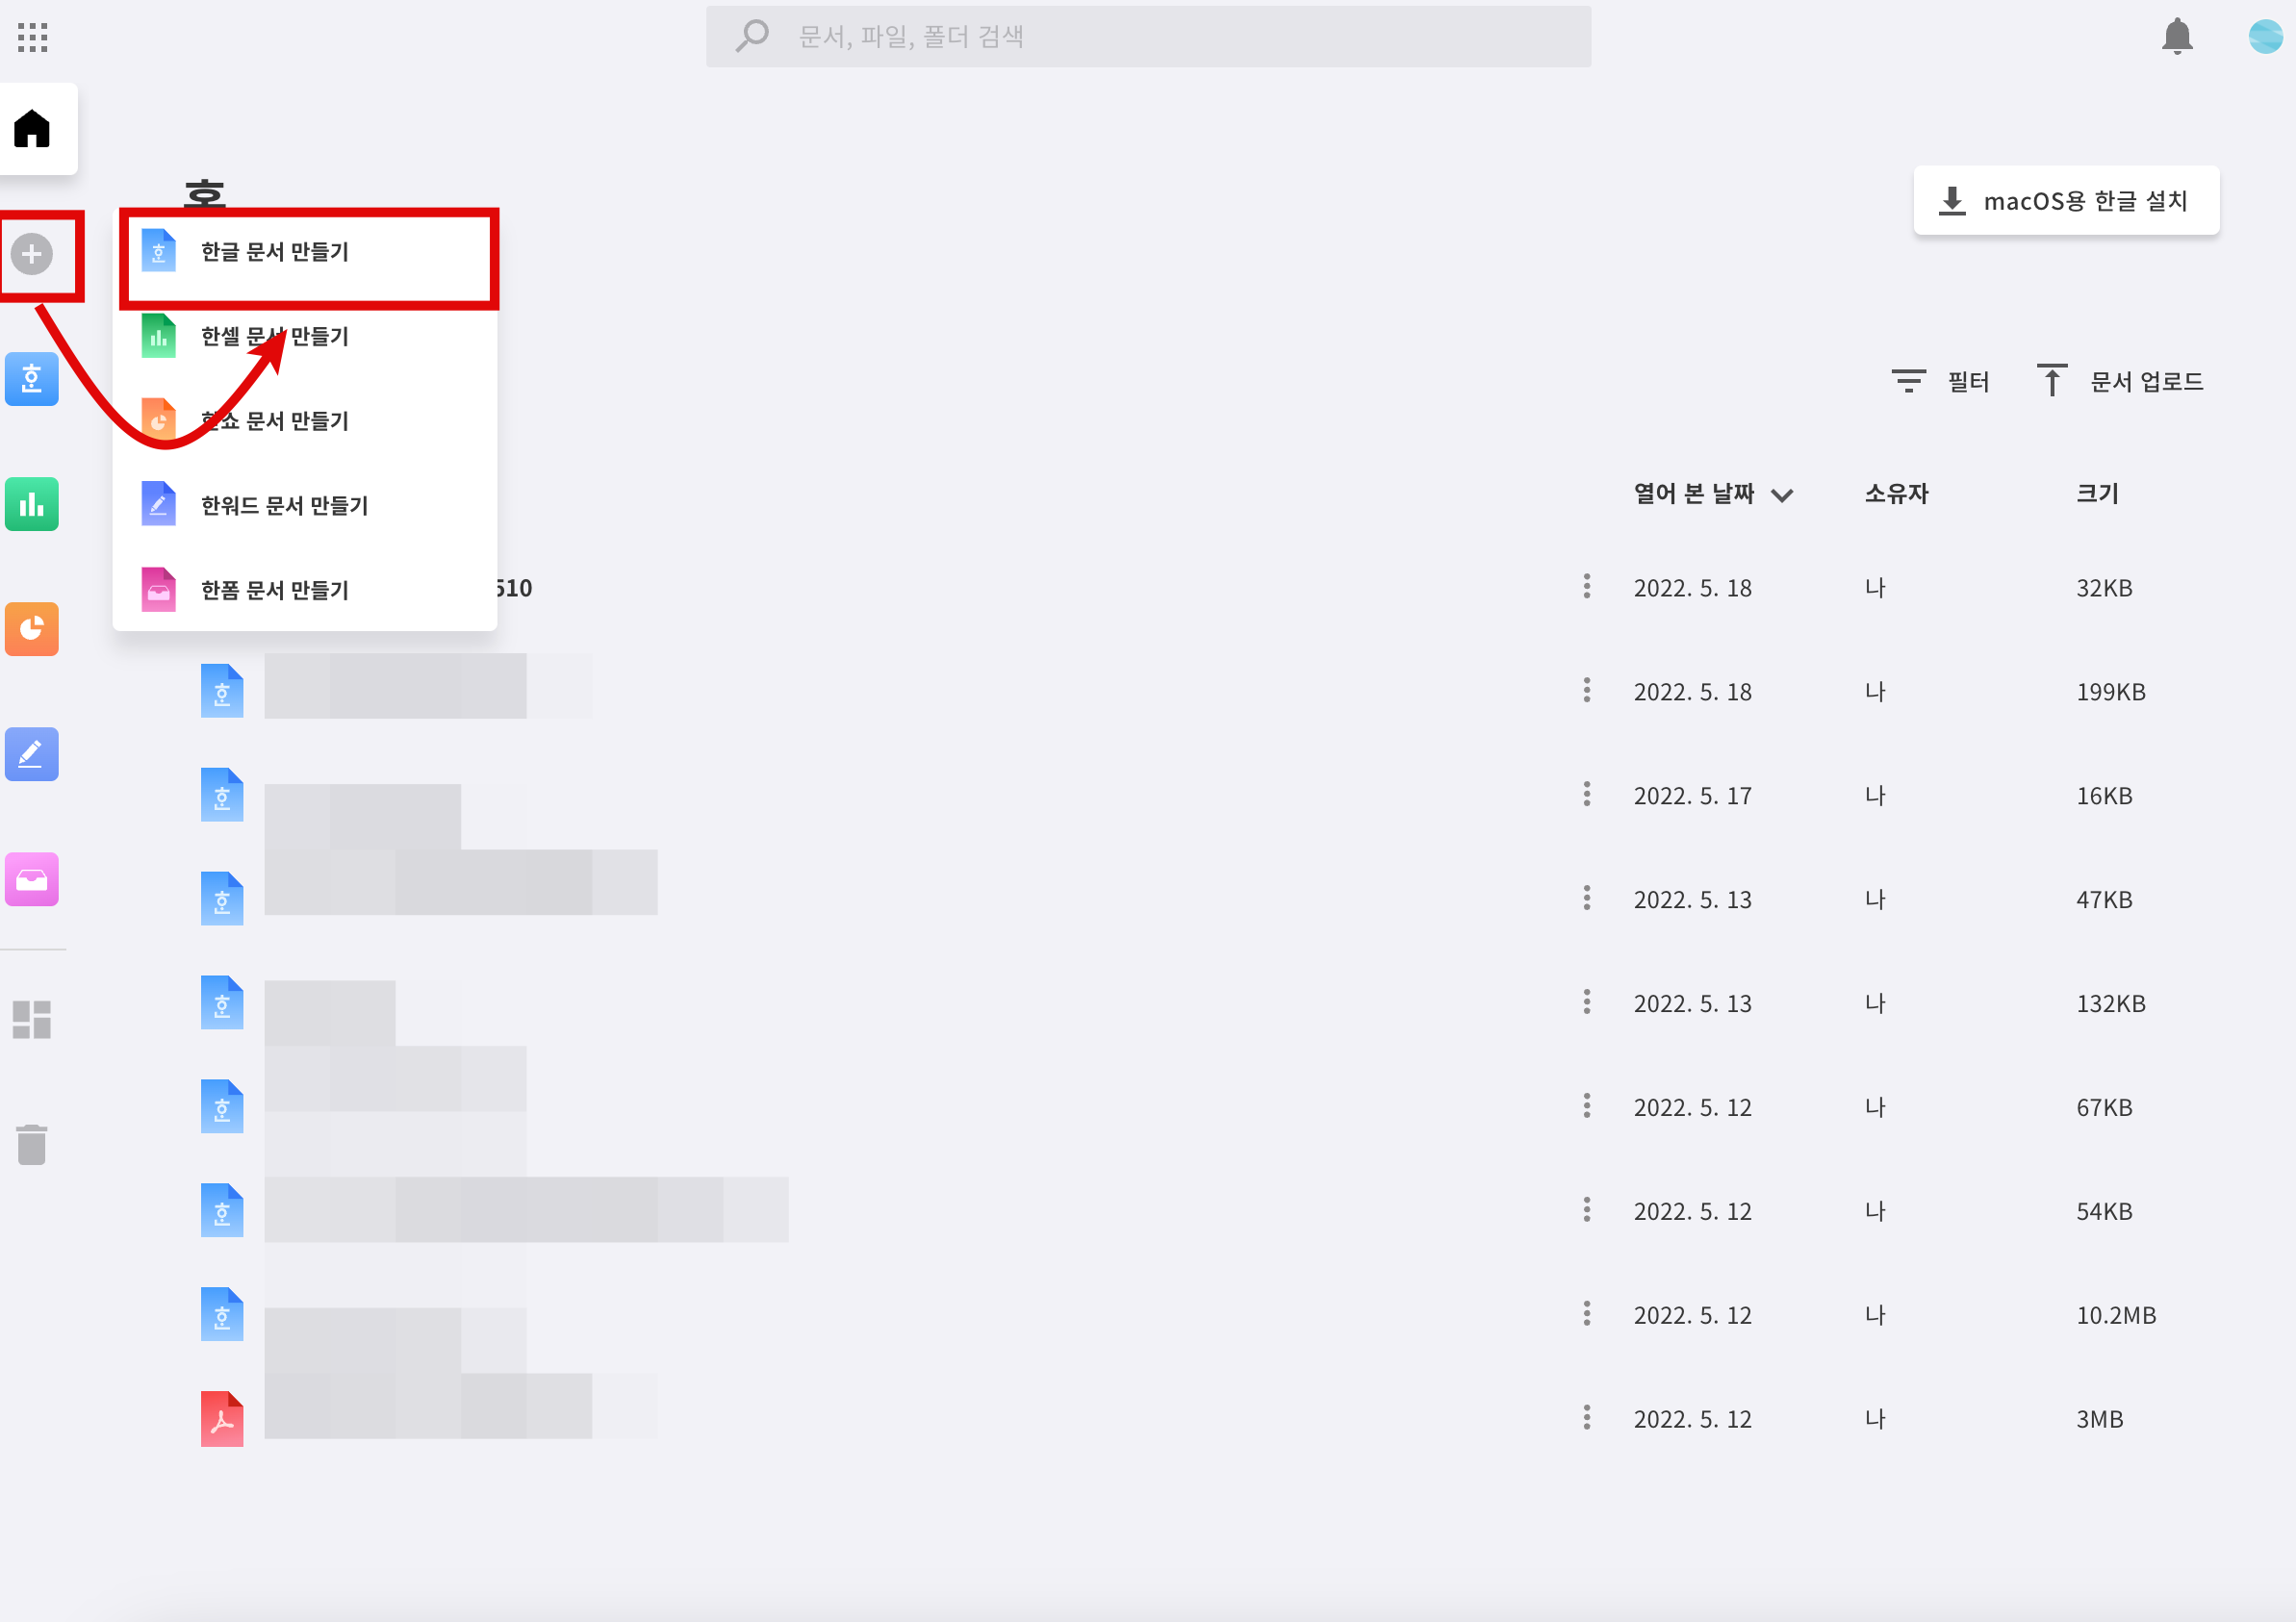Select 한쇼 문서 만들기 menu item
The height and width of the screenshot is (1622, 2296).
[305, 421]
